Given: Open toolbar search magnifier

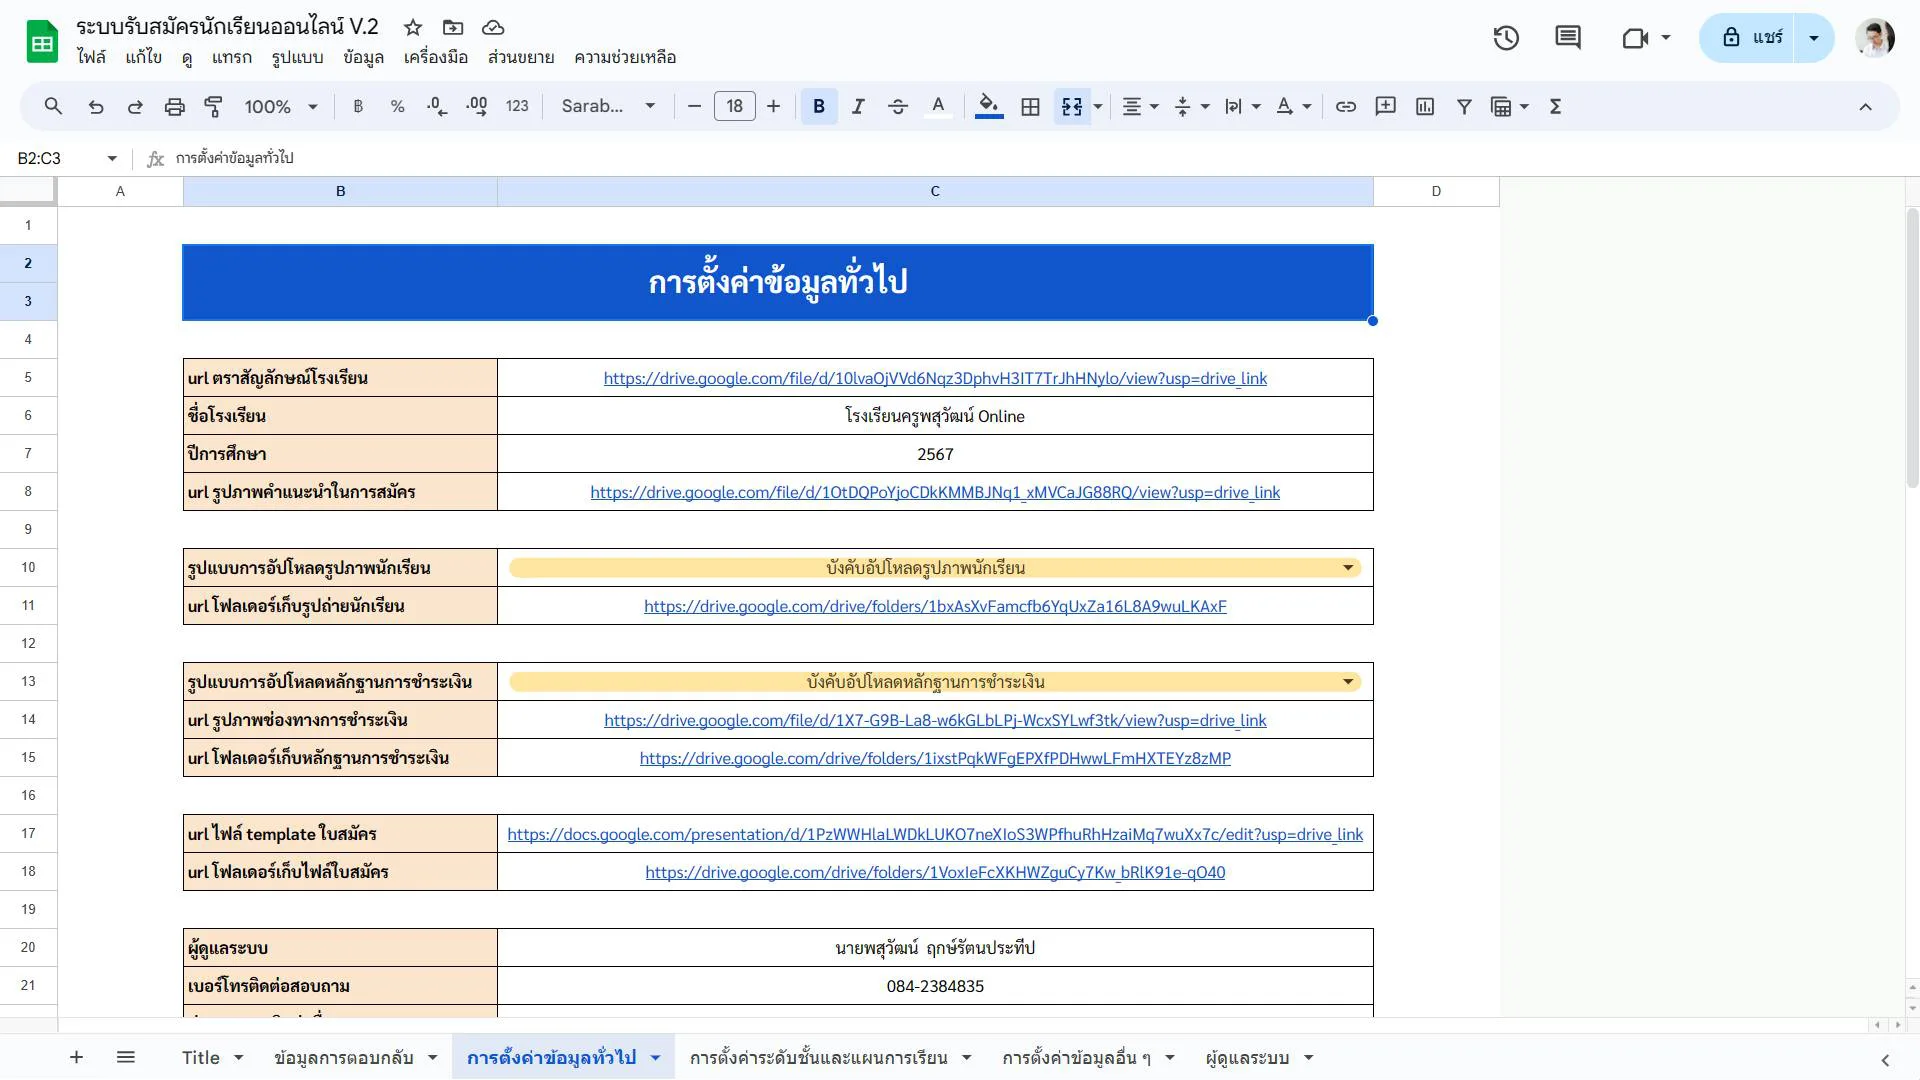Looking at the screenshot, I should pos(53,106).
